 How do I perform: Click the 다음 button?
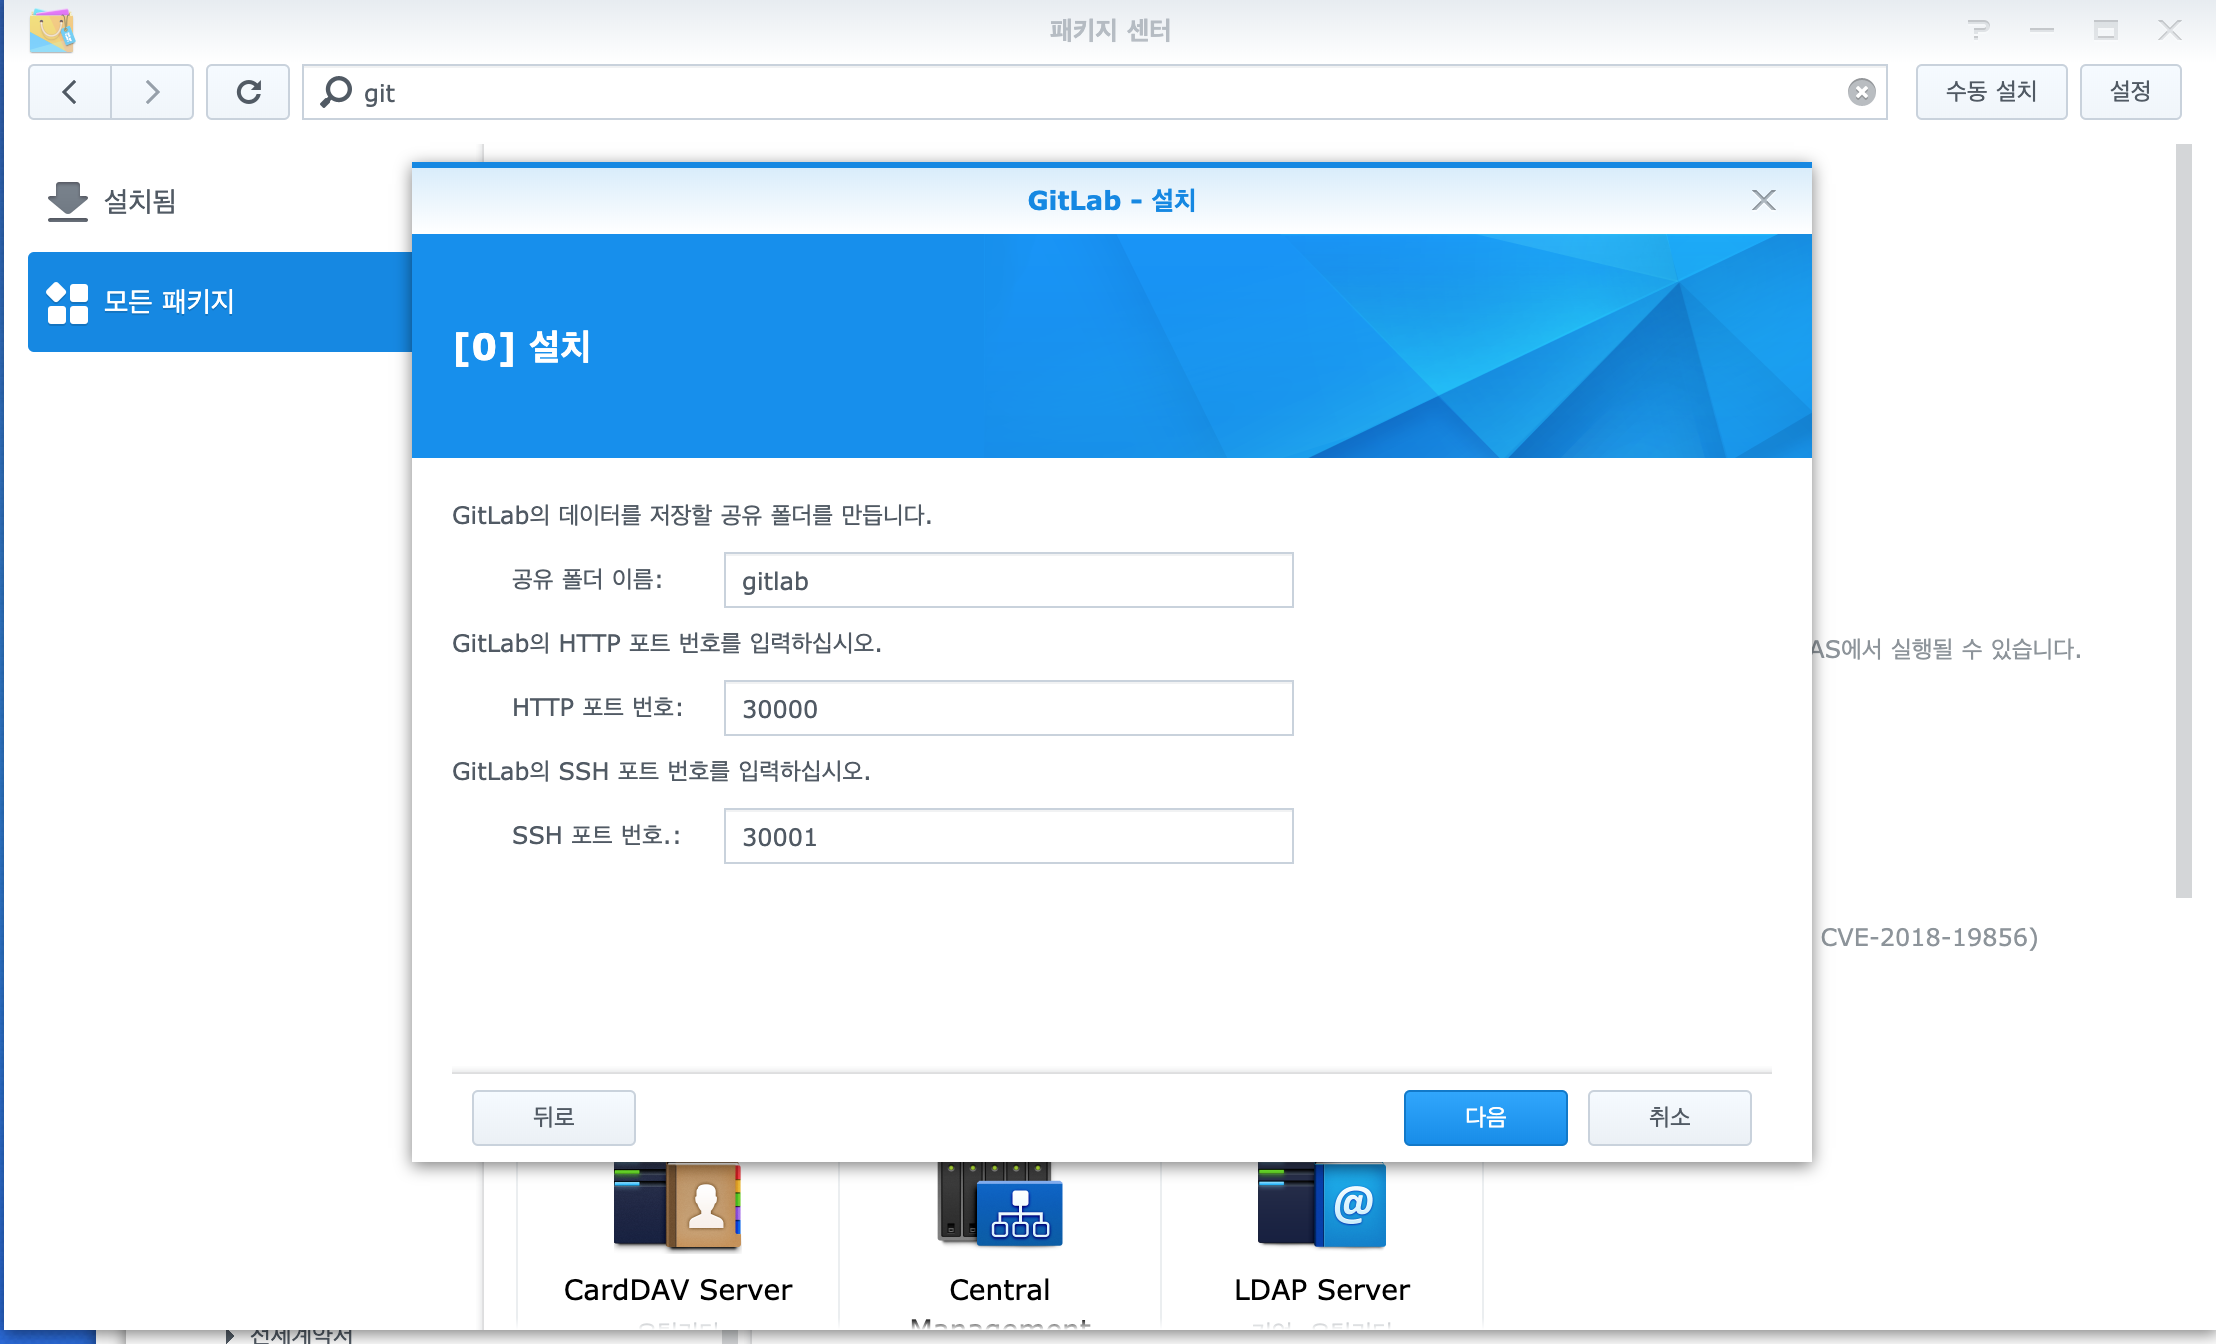pyautogui.click(x=1485, y=1117)
